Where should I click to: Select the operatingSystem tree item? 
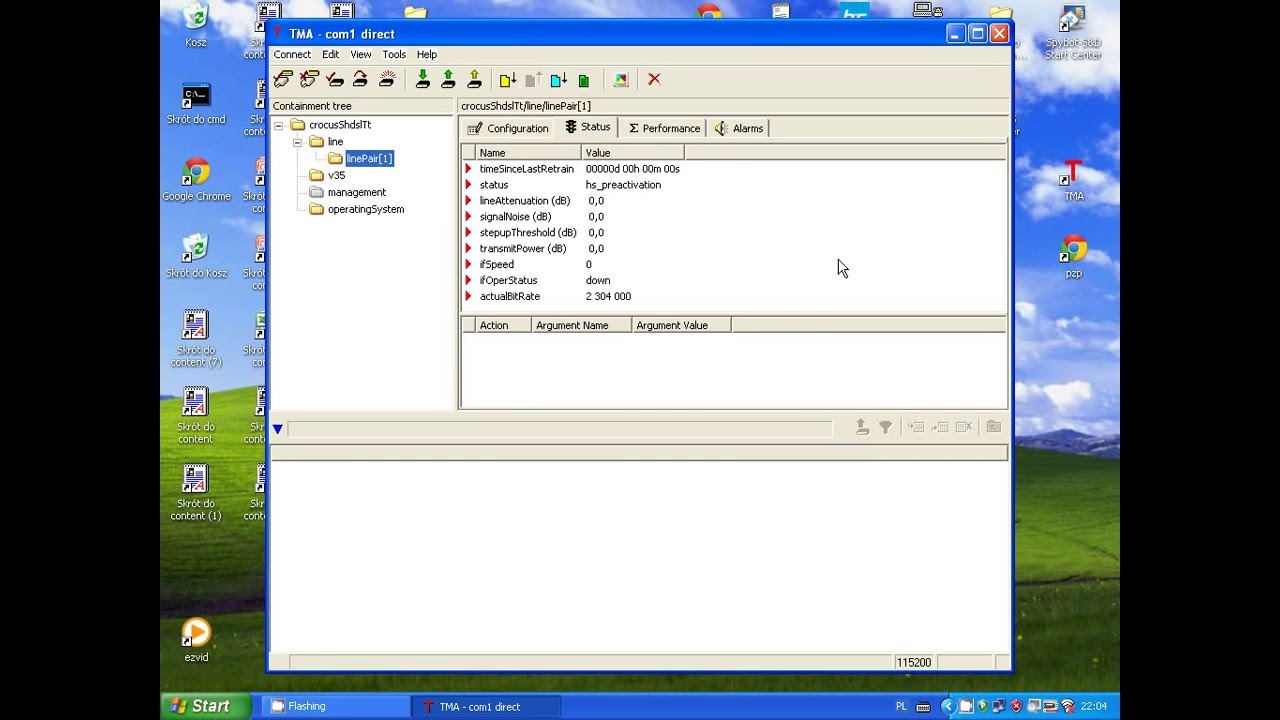click(x=366, y=209)
